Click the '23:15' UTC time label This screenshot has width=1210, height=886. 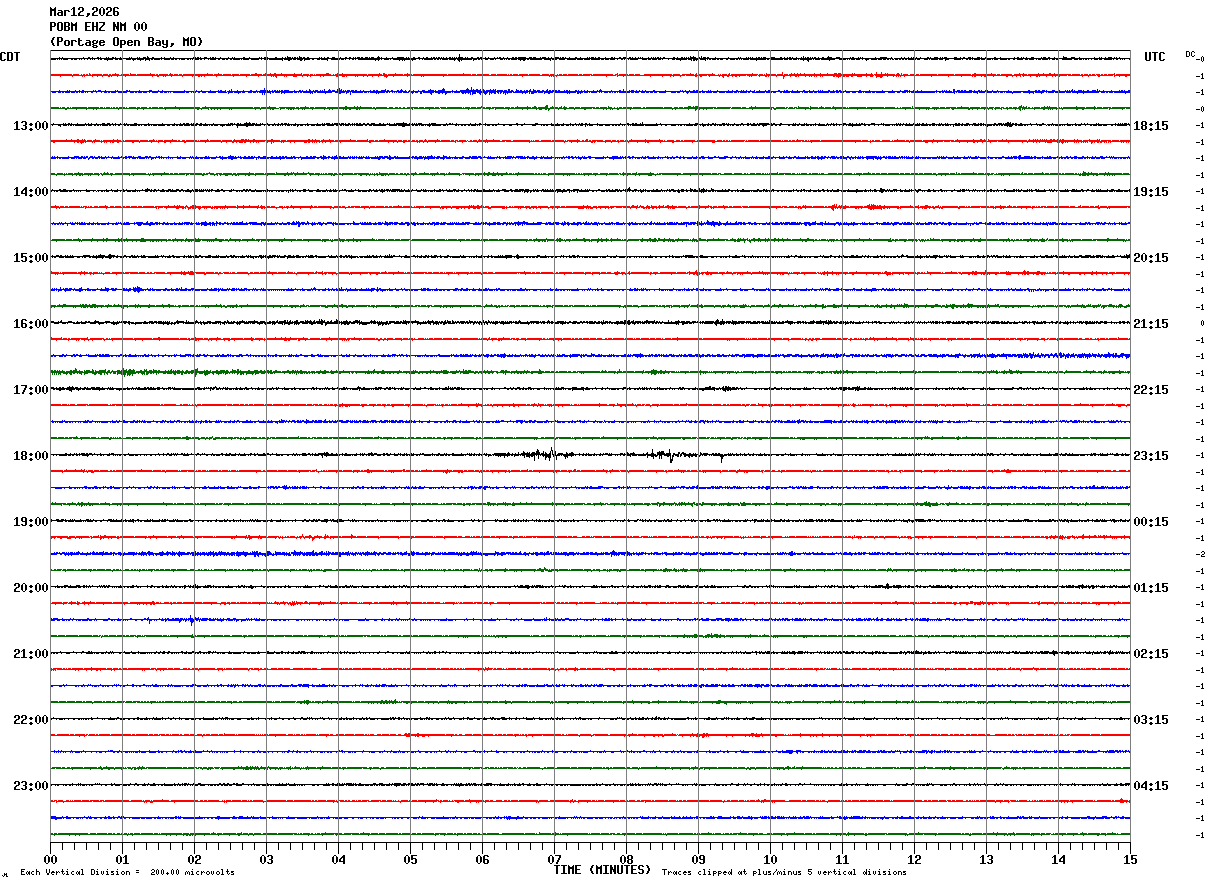click(1151, 455)
